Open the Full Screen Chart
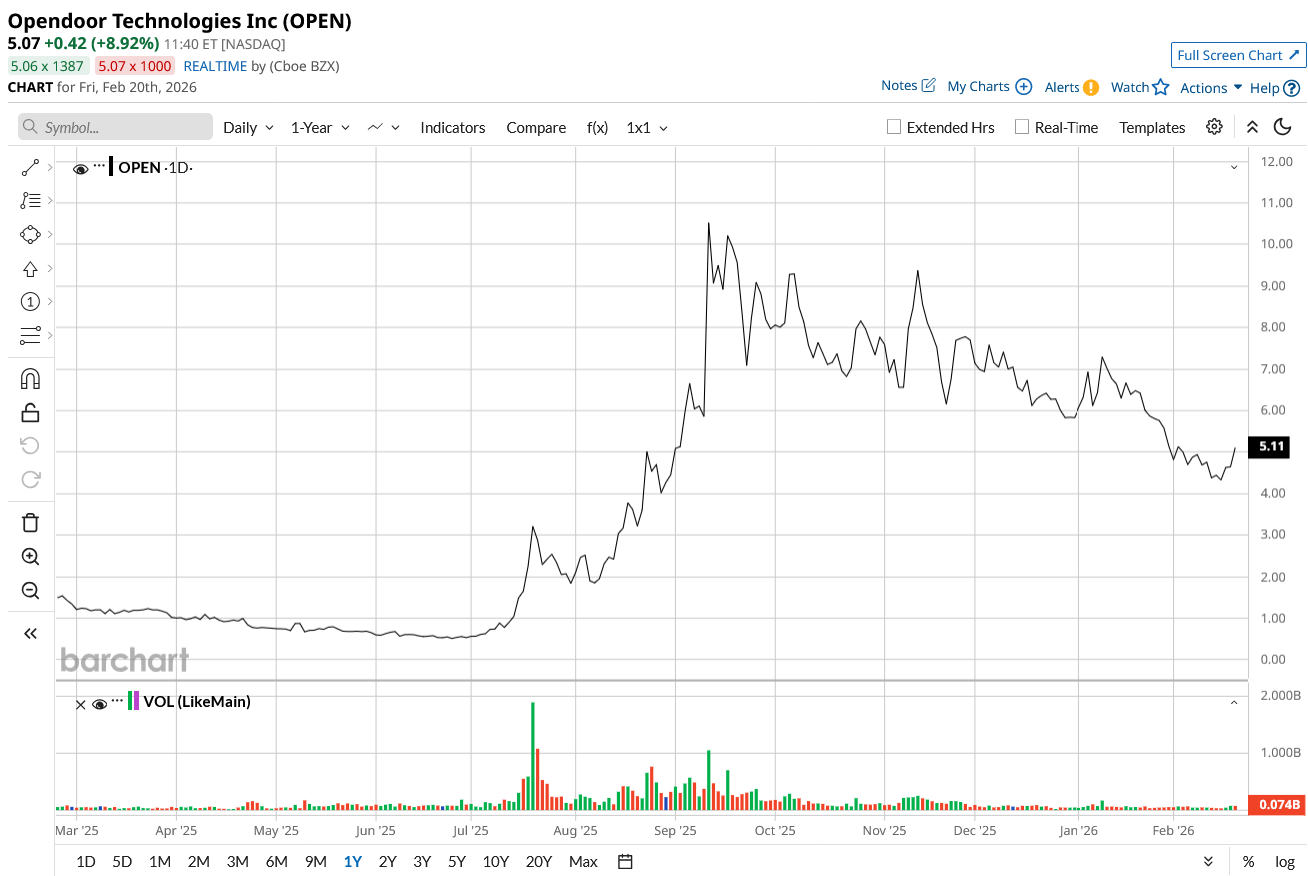 1238,55
